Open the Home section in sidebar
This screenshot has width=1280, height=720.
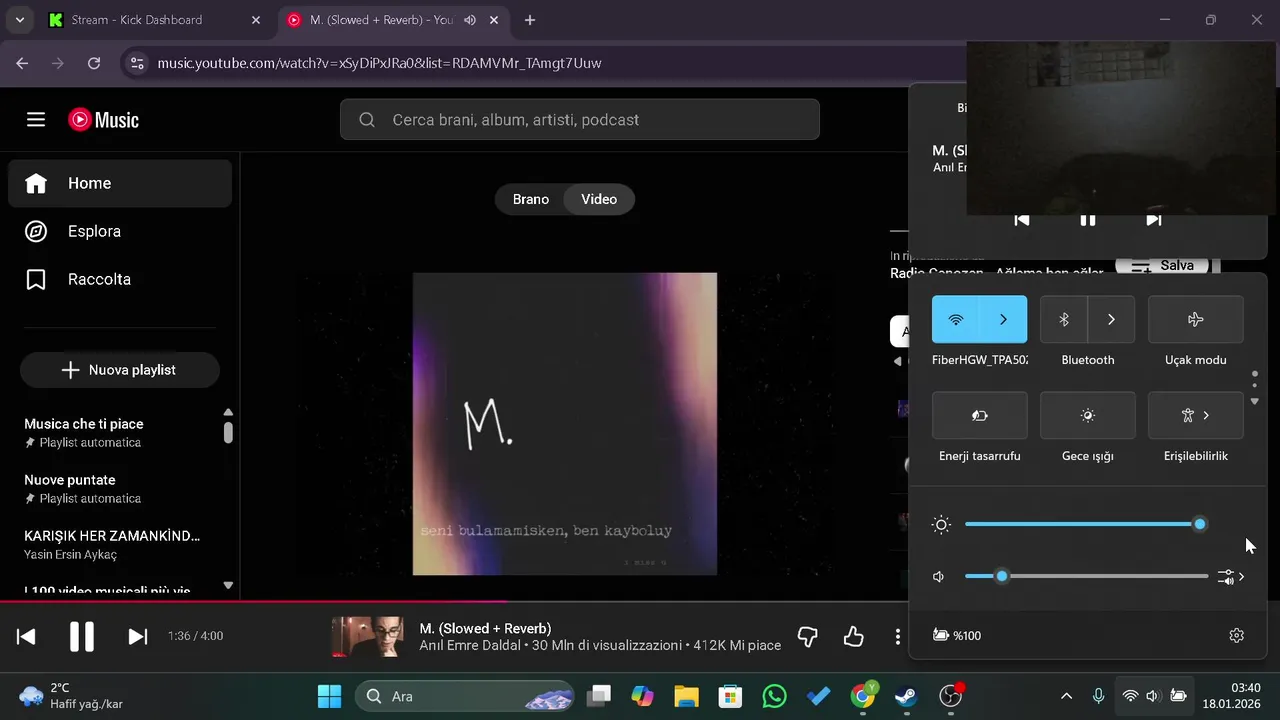click(120, 183)
